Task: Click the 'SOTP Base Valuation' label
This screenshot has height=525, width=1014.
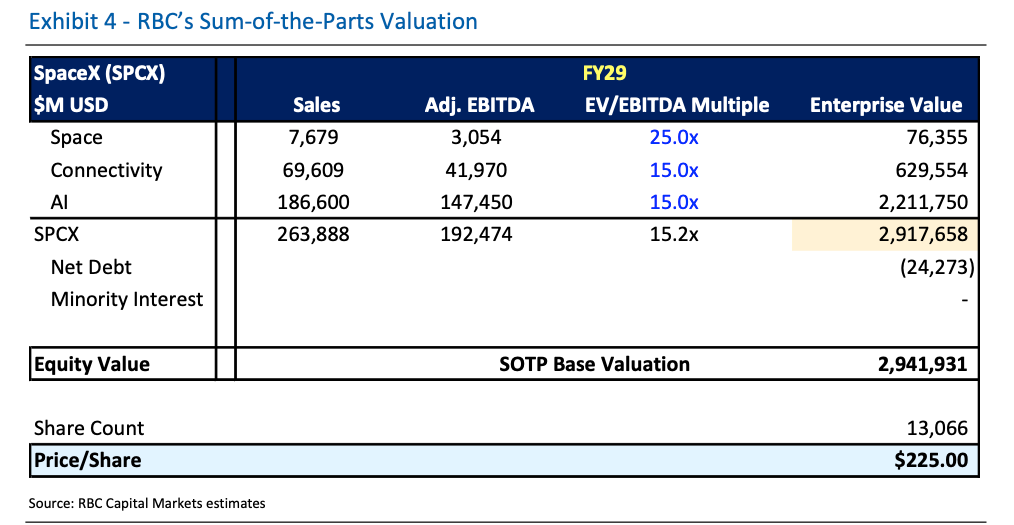Action: [x=594, y=364]
